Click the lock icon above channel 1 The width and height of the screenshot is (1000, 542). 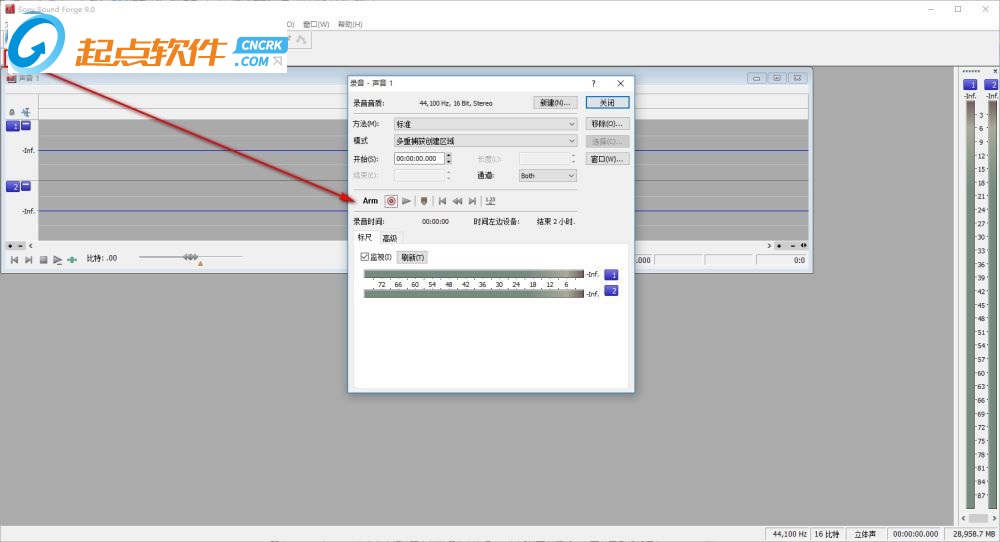click(12, 112)
